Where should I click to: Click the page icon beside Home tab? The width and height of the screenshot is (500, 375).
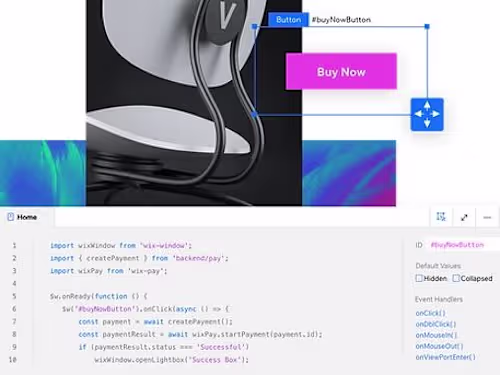(11, 217)
